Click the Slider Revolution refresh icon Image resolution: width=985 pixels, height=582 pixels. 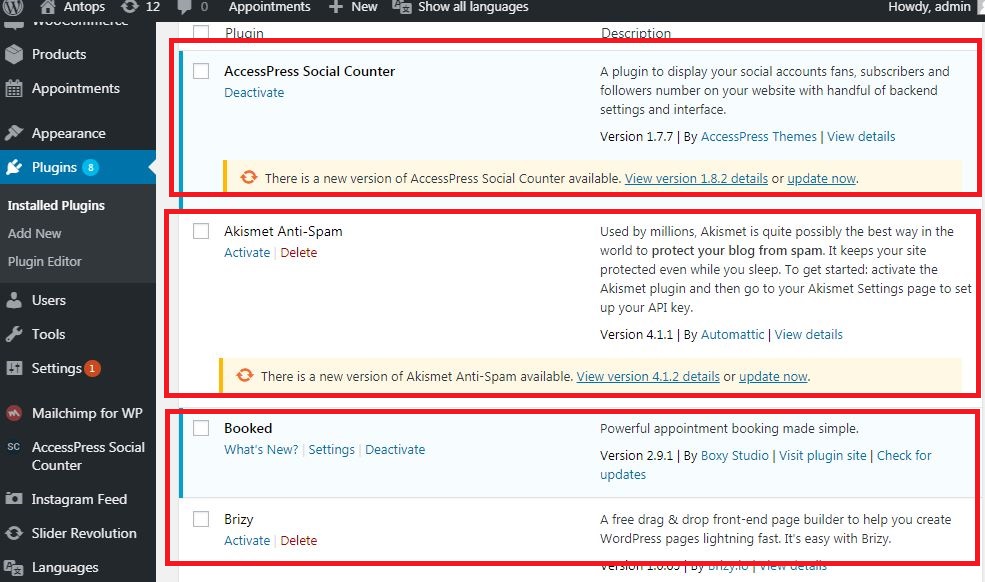(x=14, y=533)
